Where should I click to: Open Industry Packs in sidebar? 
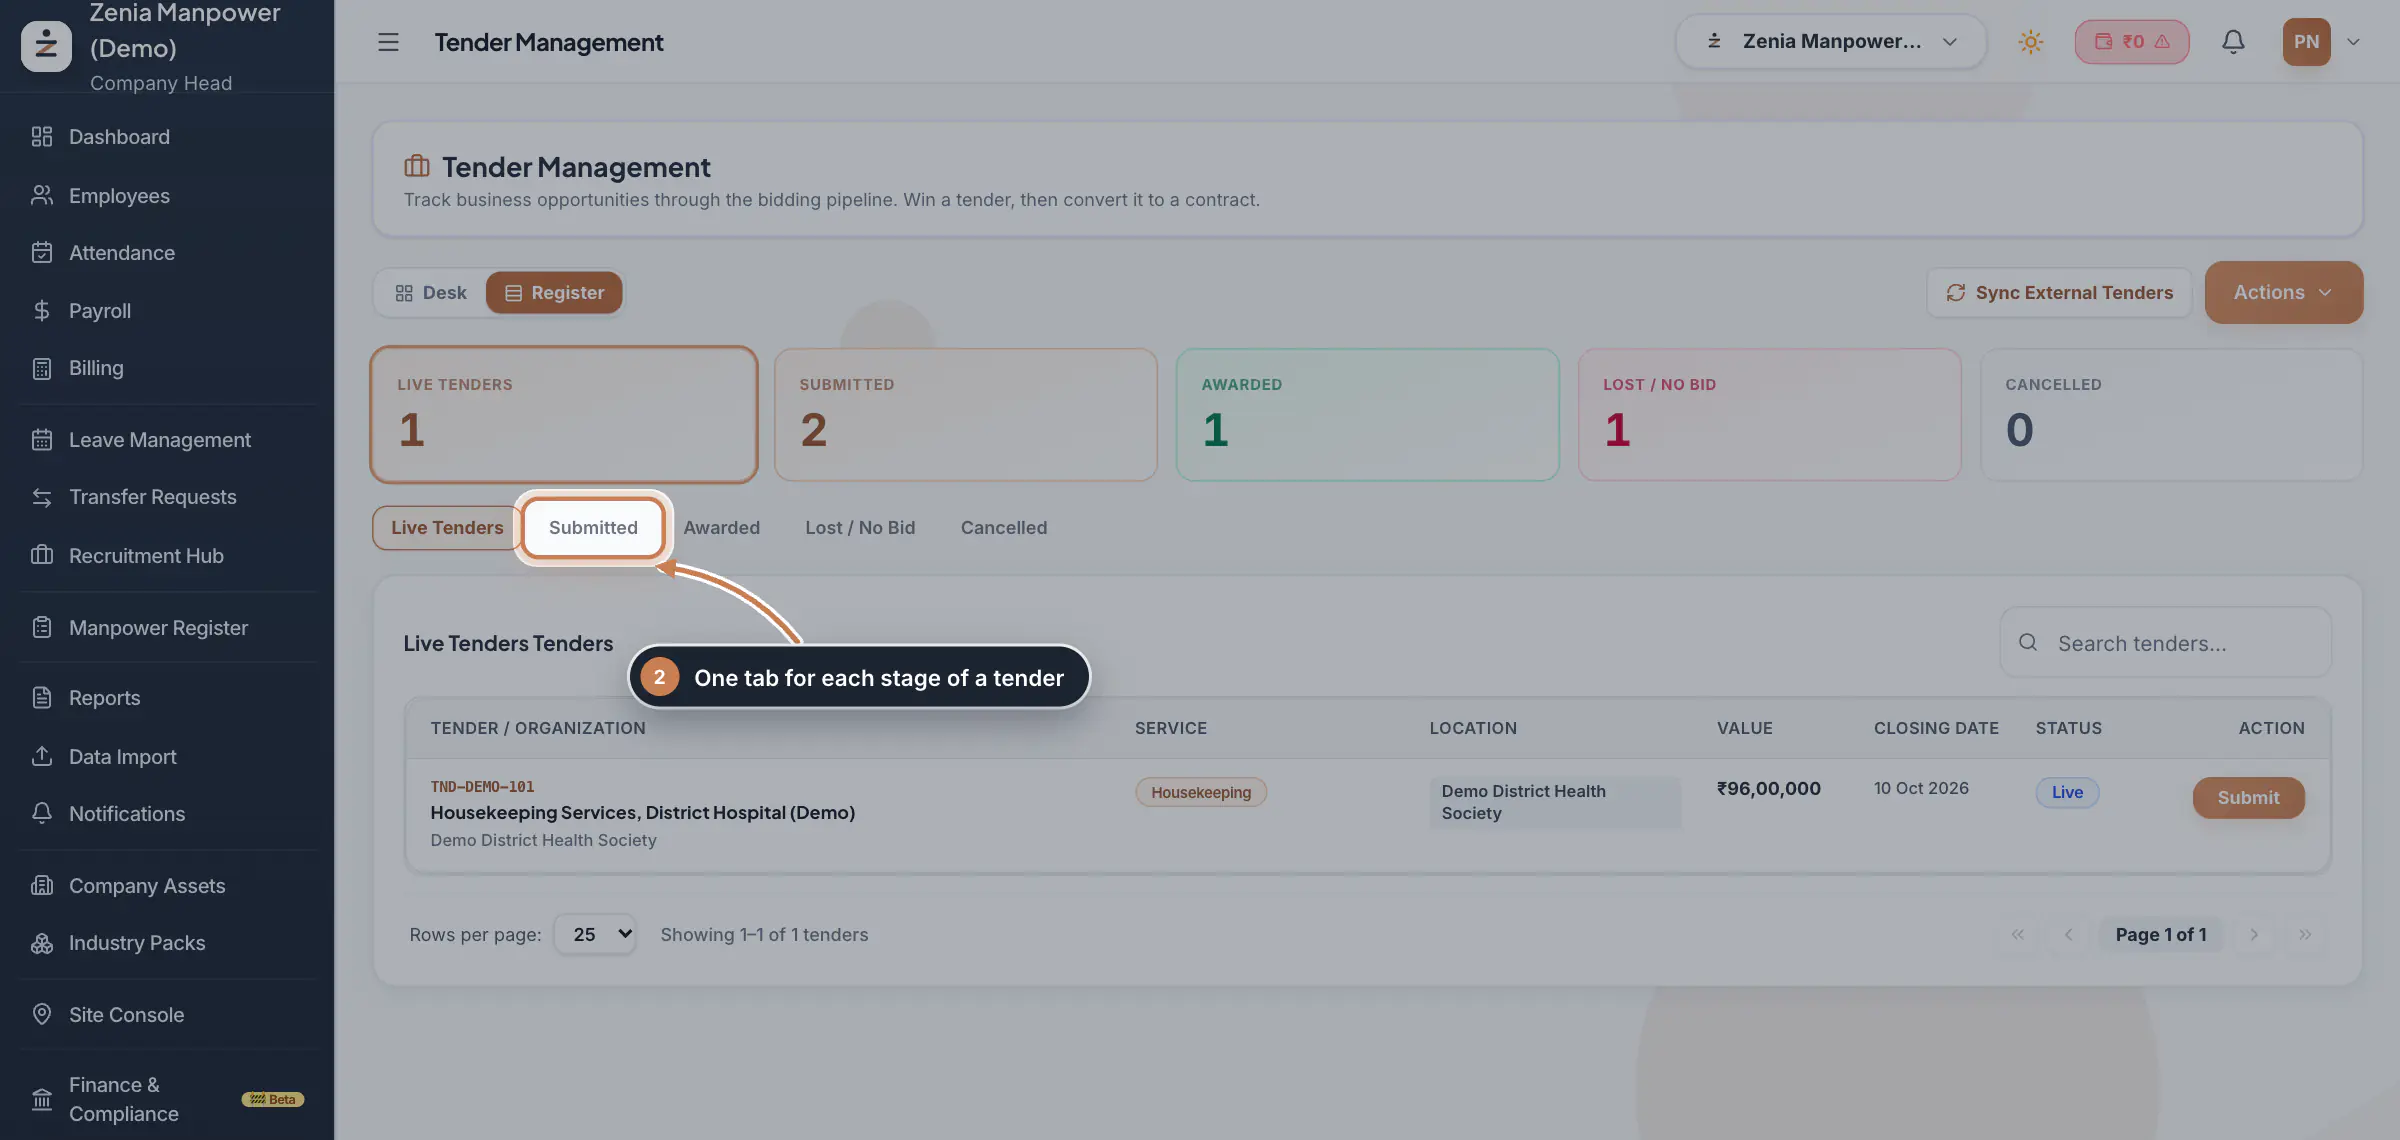[x=136, y=943]
